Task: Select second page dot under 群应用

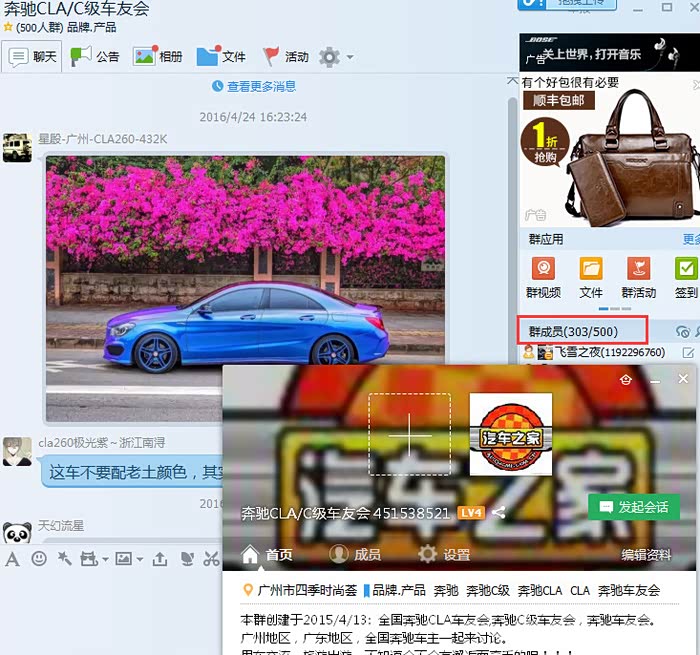Action: [615, 309]
